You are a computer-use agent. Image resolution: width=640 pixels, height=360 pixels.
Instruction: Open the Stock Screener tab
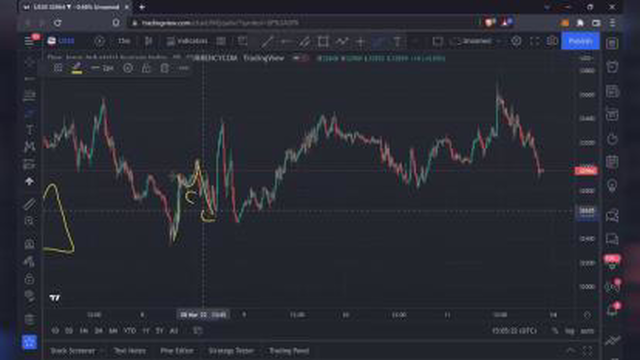point(72,351)
